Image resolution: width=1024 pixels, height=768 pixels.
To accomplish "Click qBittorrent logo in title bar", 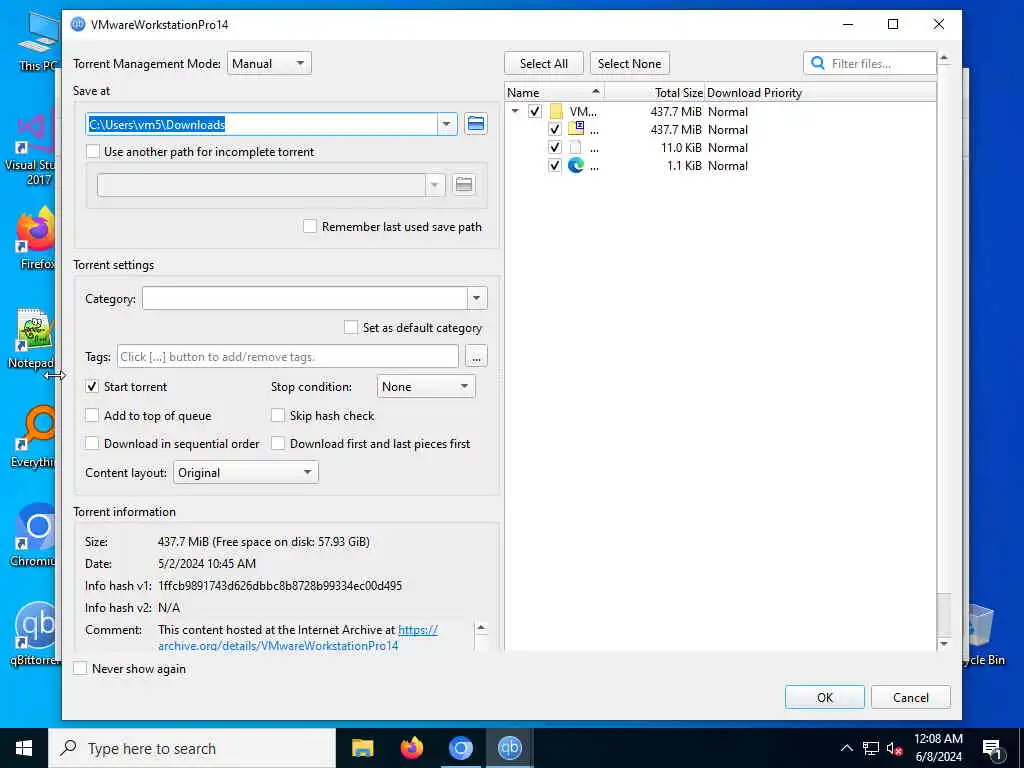I will click(78, 24).
